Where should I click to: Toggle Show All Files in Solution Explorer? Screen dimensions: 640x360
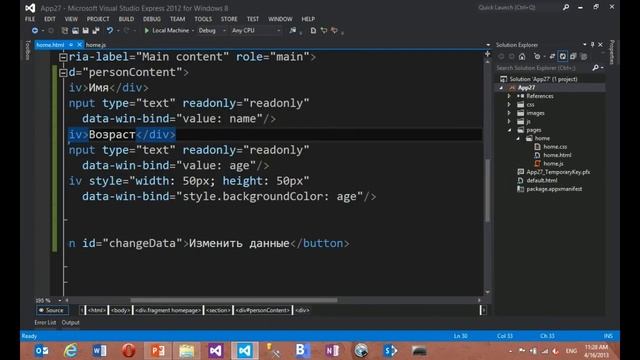pos(584,56)
